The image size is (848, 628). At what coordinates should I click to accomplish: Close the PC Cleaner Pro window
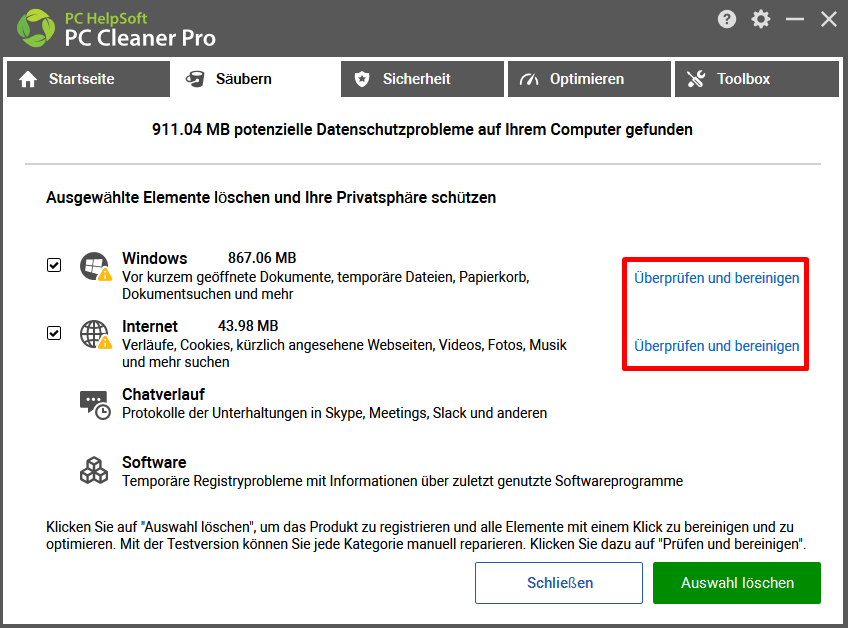coord(829,19)
